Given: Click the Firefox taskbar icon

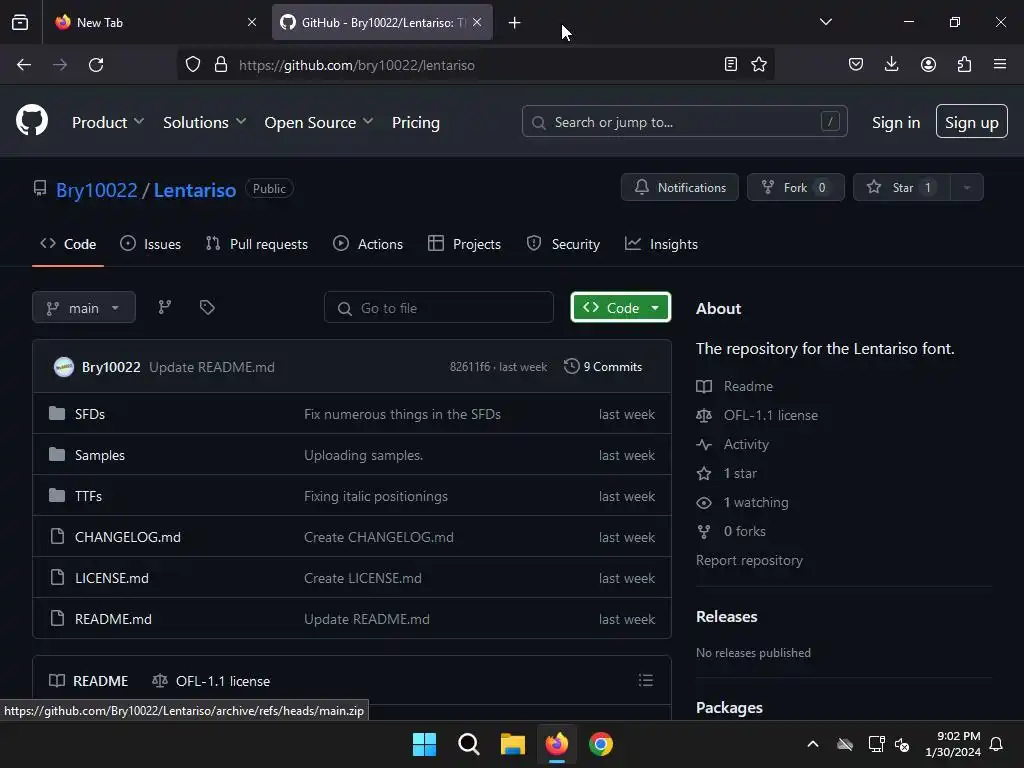Looking at the screenshot, I should click(557, 744).
